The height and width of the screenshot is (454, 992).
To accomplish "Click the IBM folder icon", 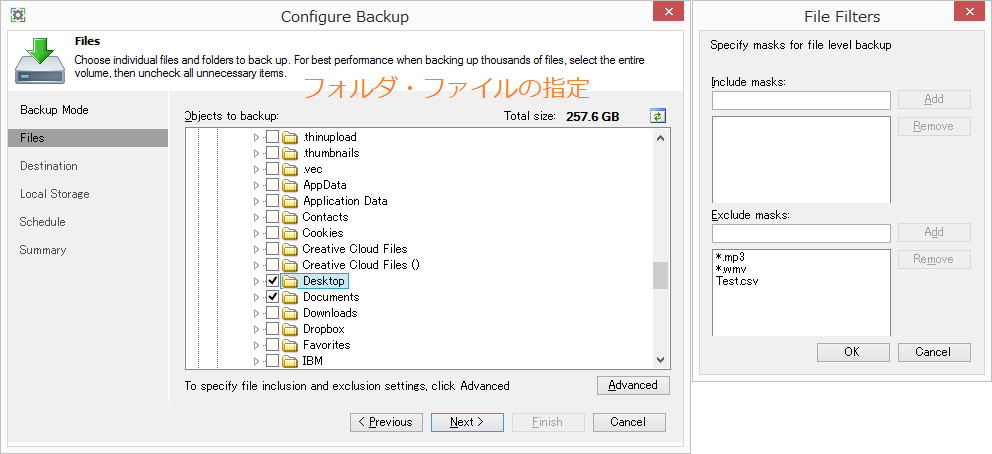I will click(290, 361).
